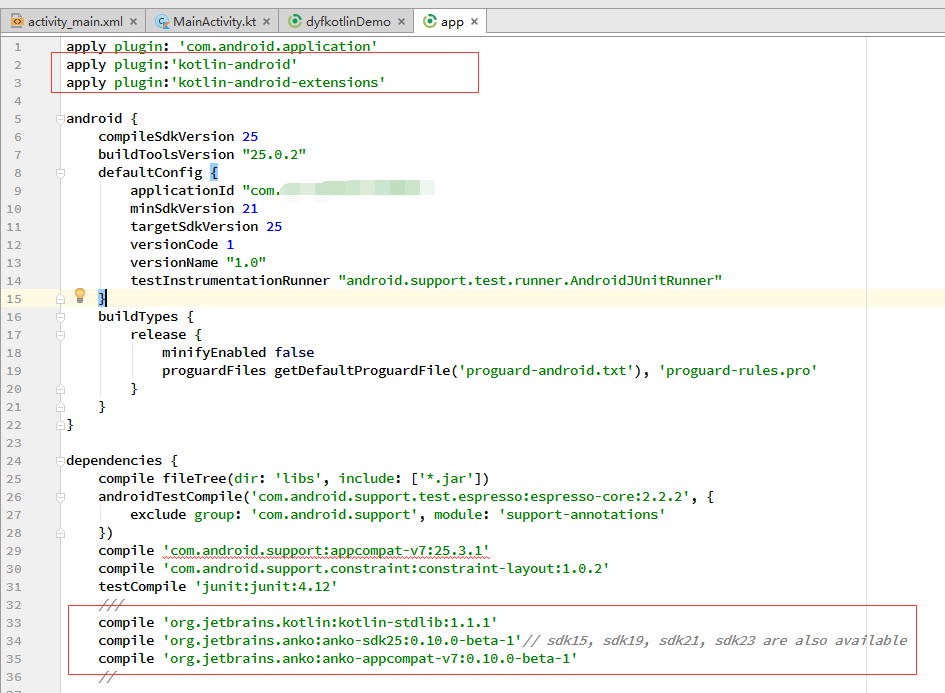Close the MainActivity.kt tab
This screenshot has height=693, width=945.
pyautogui.click(x=266, y=22)
